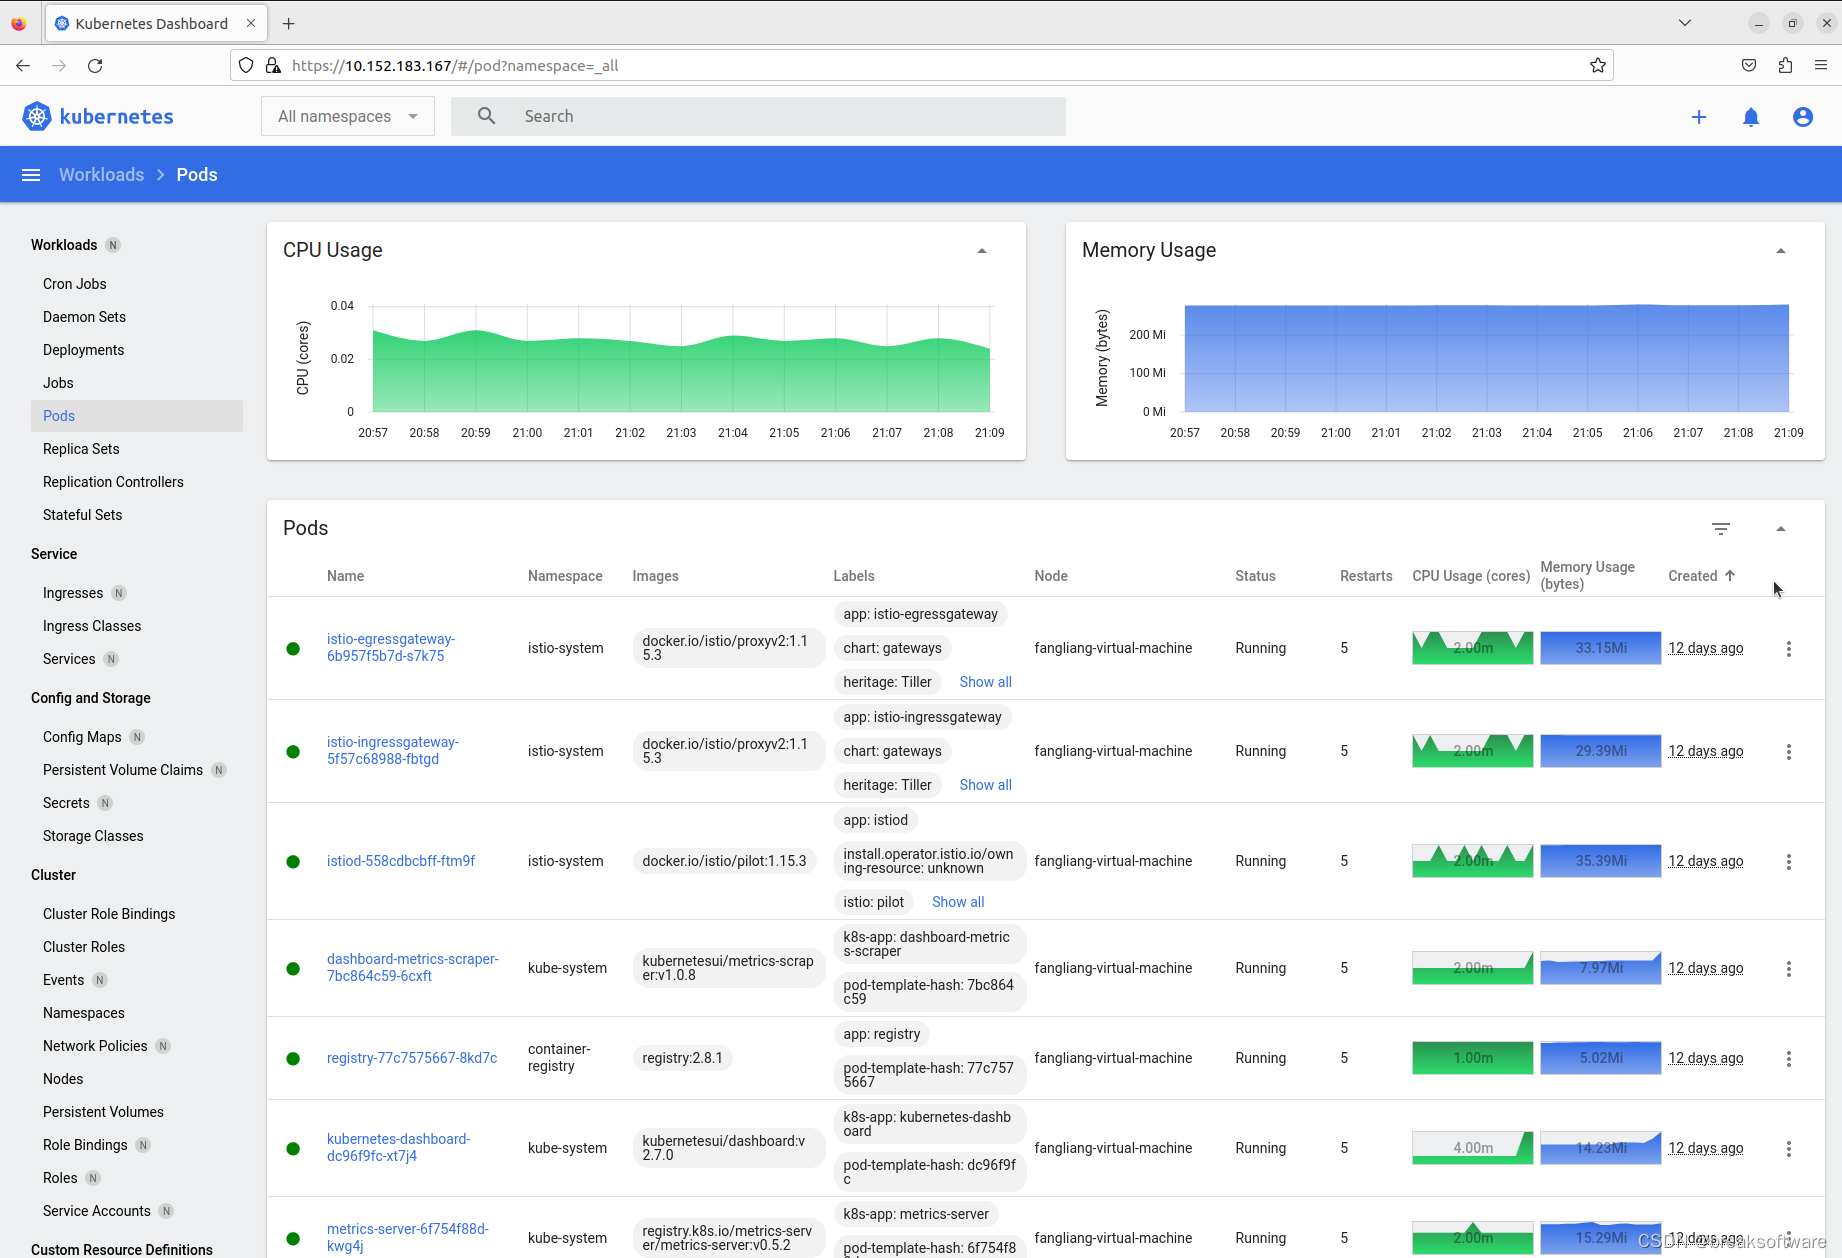The width and height of the screenshot is (1842, 1258).
Task: Open registry-77c7575667-8kd7c pod link
Action: point(412,1058)
